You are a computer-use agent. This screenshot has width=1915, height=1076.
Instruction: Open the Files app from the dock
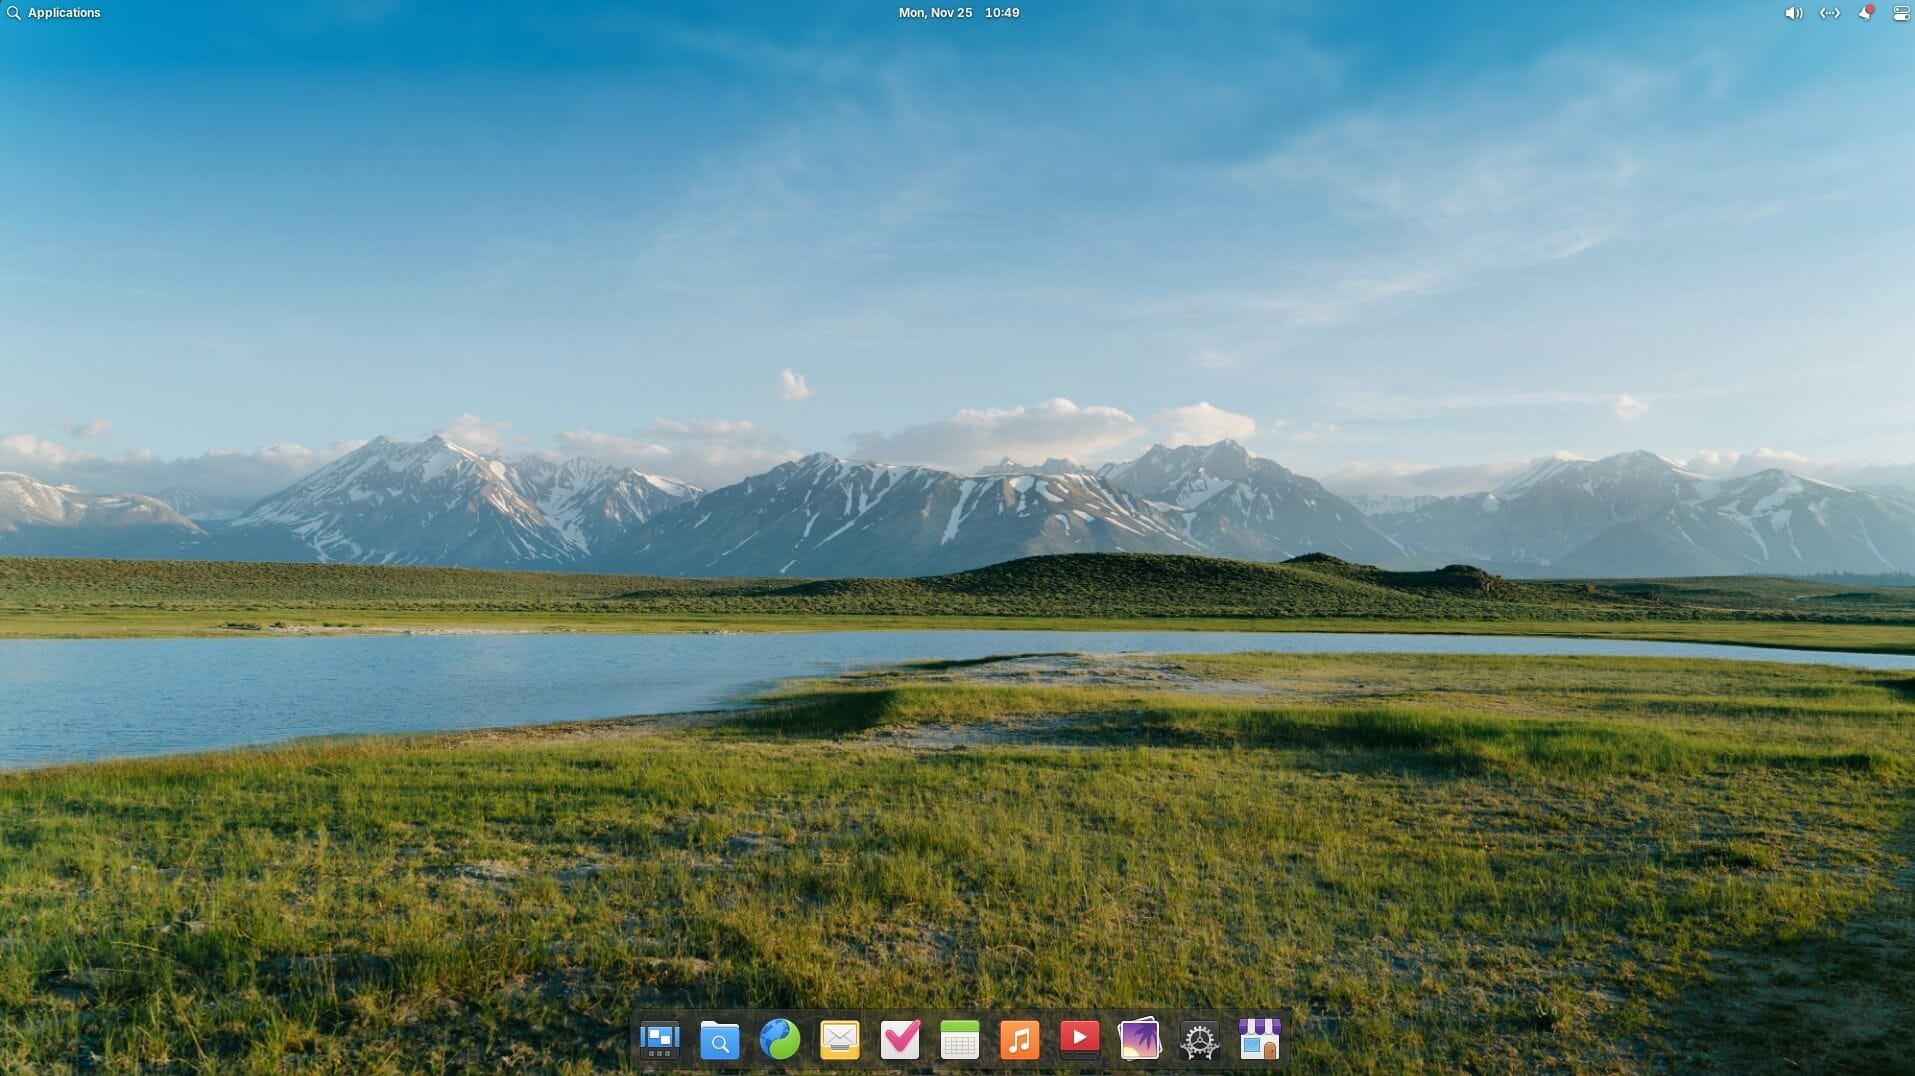tap(719, 1040)
